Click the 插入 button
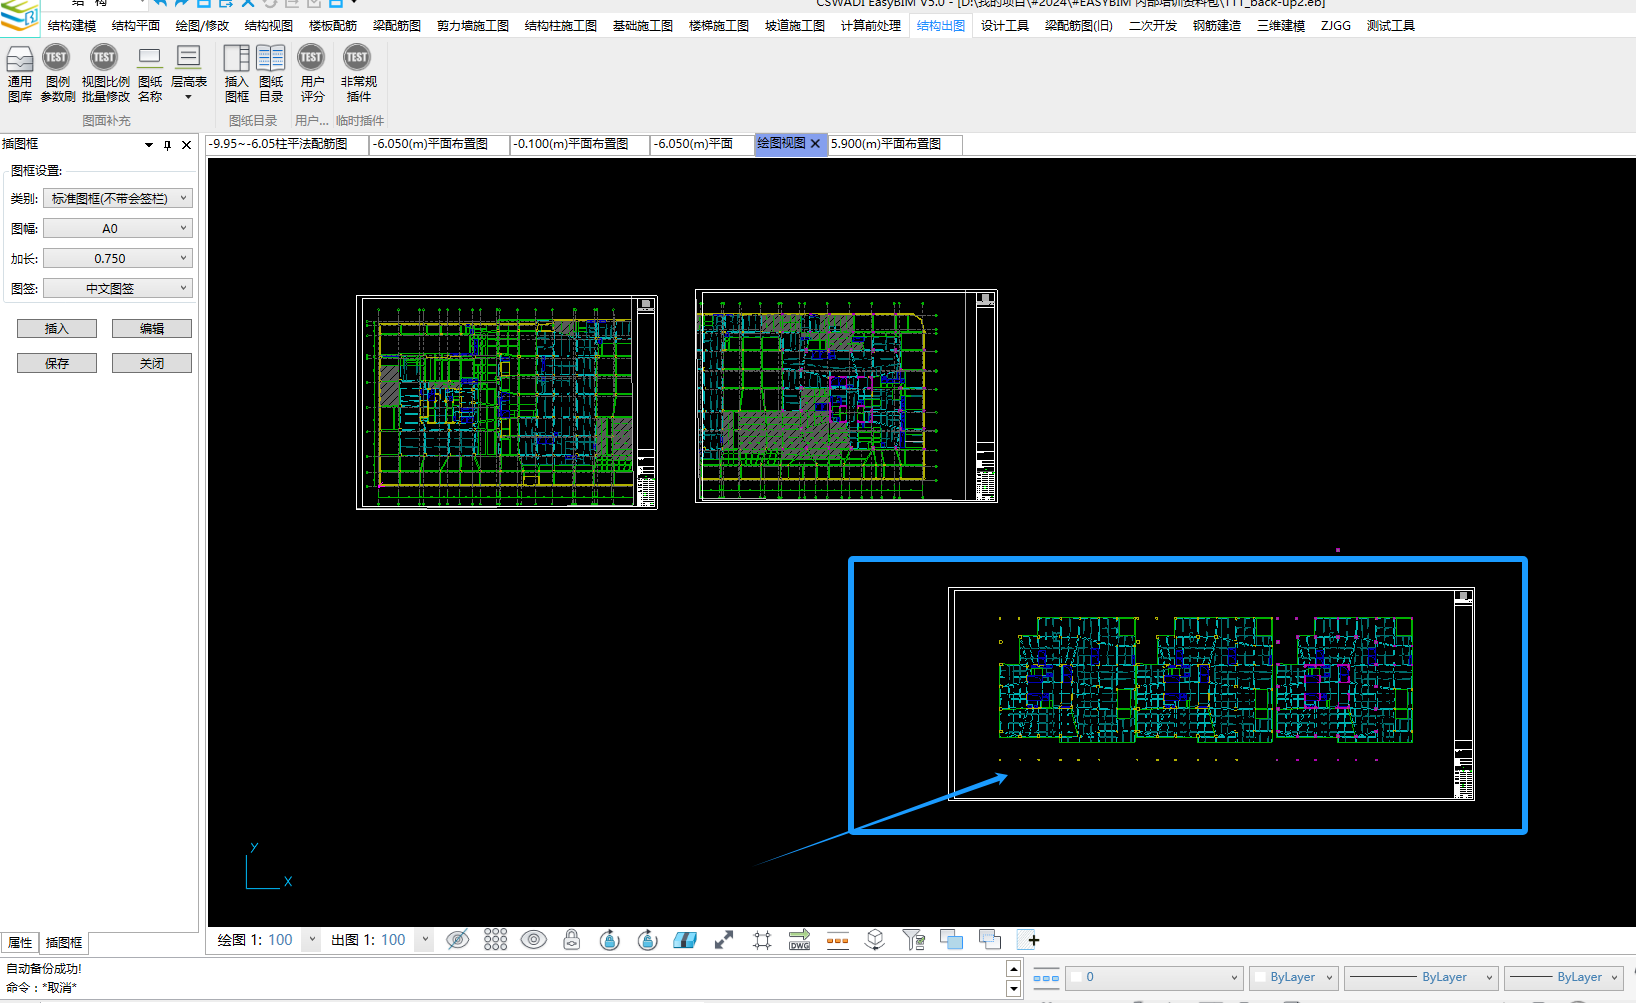Viewport: 1636px width, 1003px height. pyautogui.click(x=57, y=329)
